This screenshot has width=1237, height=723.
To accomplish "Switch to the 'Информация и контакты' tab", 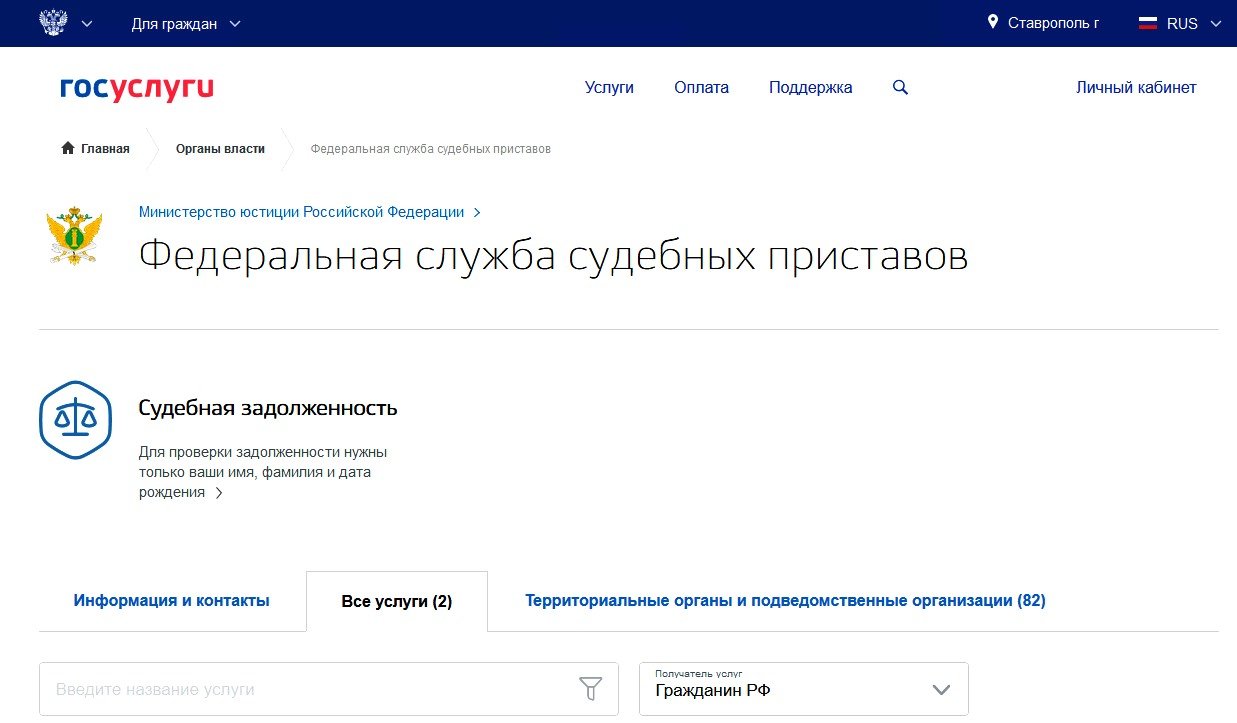I will (172, 601).
